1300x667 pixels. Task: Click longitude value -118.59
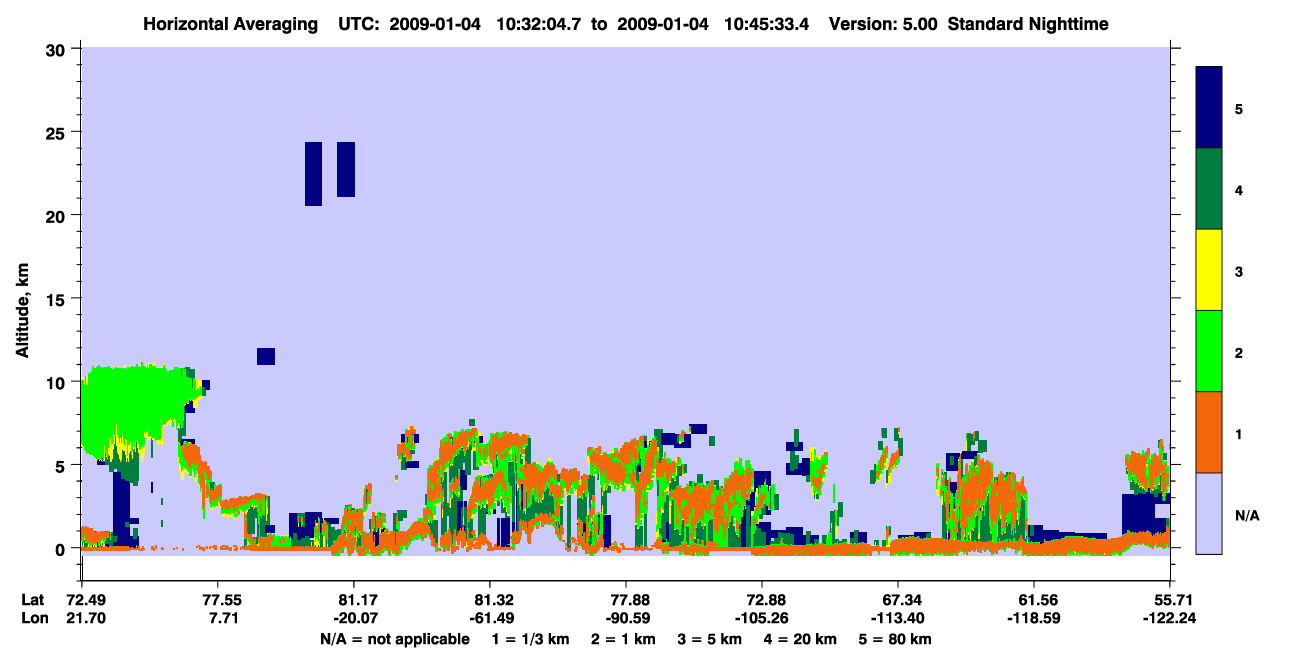[1034, 618]
